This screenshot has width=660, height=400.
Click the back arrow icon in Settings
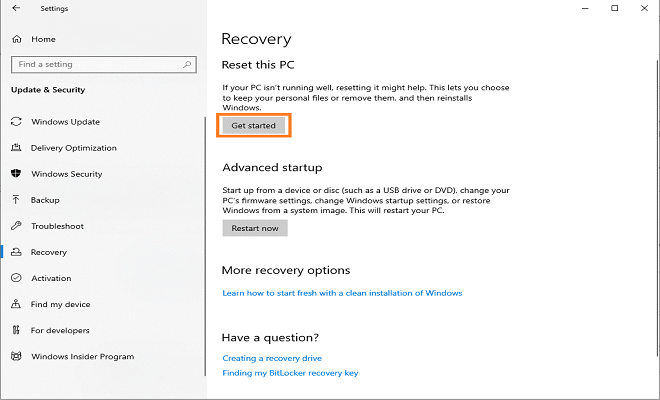point(16,9)
